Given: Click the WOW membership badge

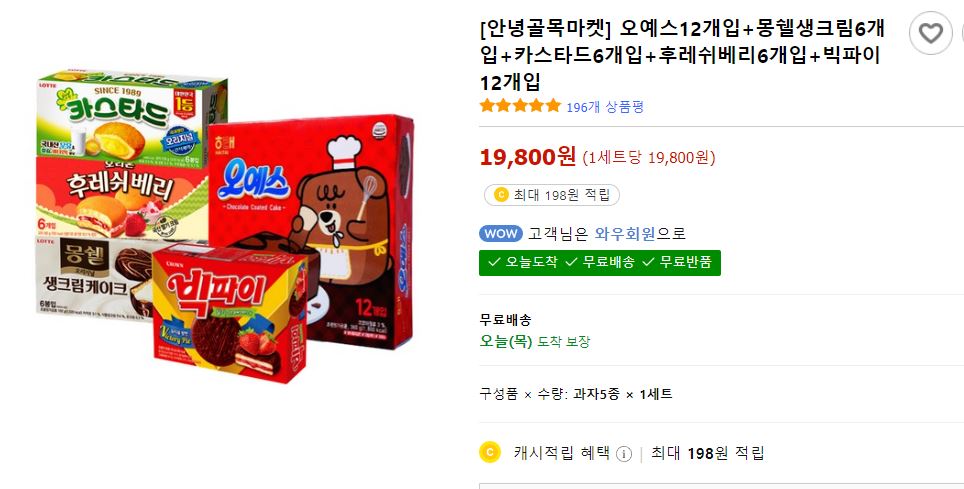Looking at the screenshot, I should point(500,233).
